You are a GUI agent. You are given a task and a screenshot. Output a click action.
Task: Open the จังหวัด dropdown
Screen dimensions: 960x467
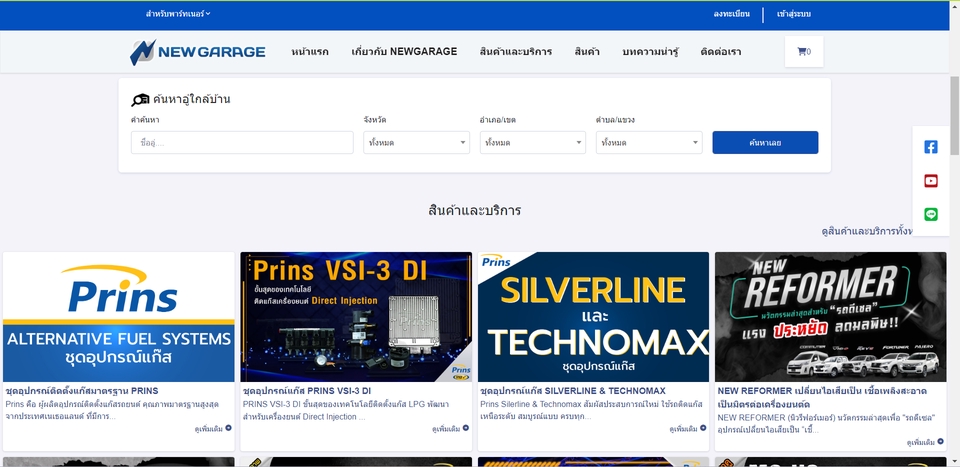416,143
